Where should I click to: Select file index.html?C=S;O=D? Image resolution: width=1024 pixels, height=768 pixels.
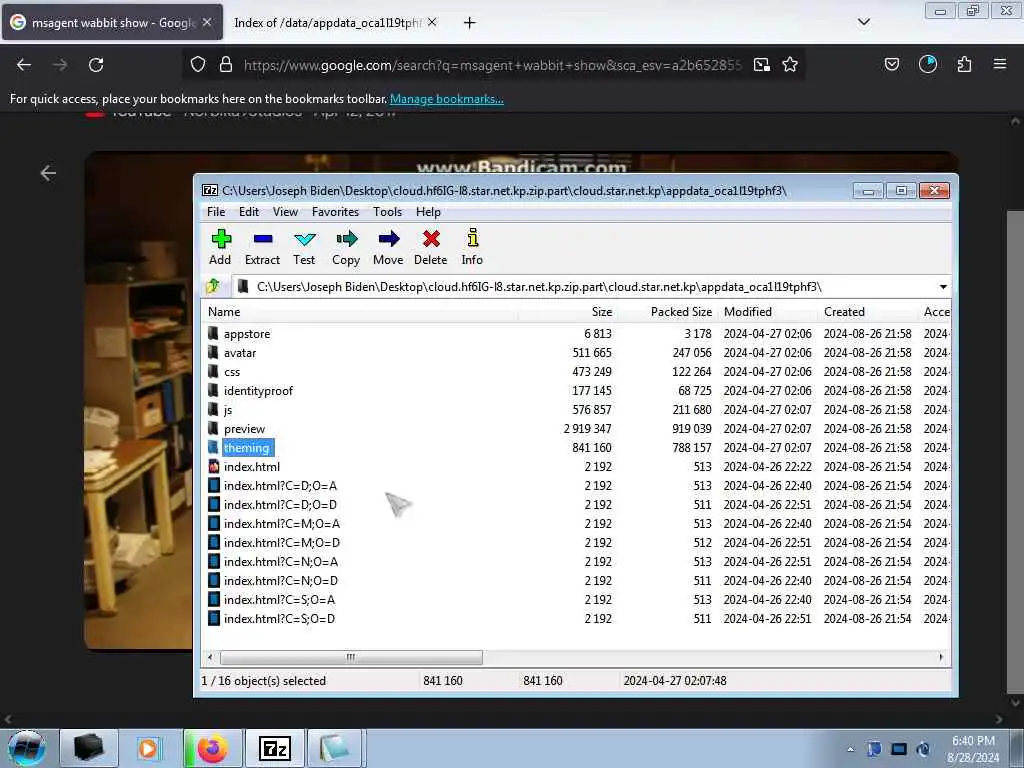tap(279, 618)
